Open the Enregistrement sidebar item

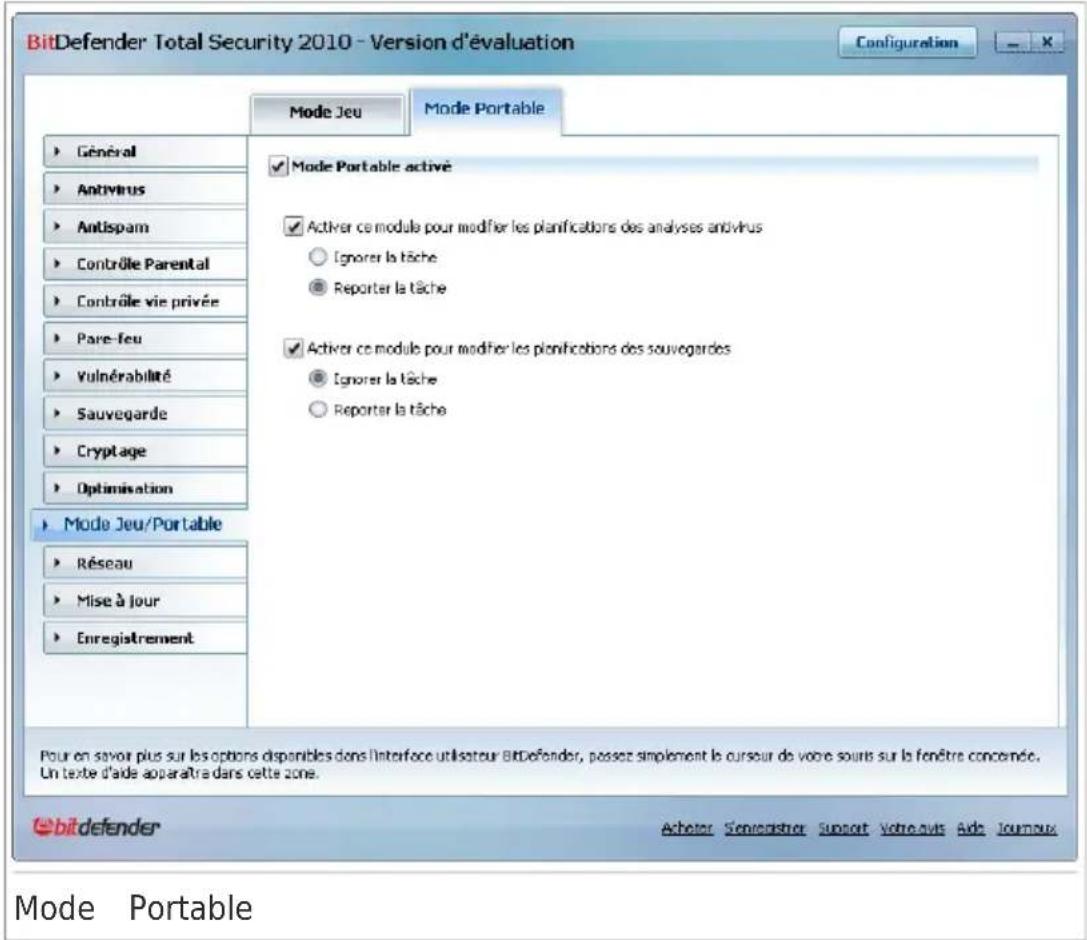coord(145,638)
